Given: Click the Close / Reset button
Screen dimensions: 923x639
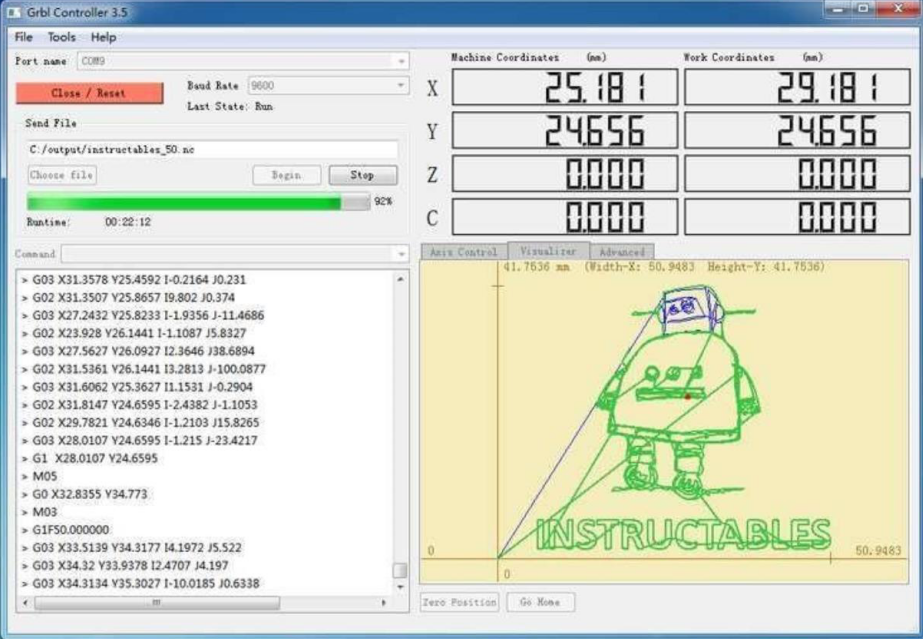Looking at the screenshot, I should click(x=89, y=93).
